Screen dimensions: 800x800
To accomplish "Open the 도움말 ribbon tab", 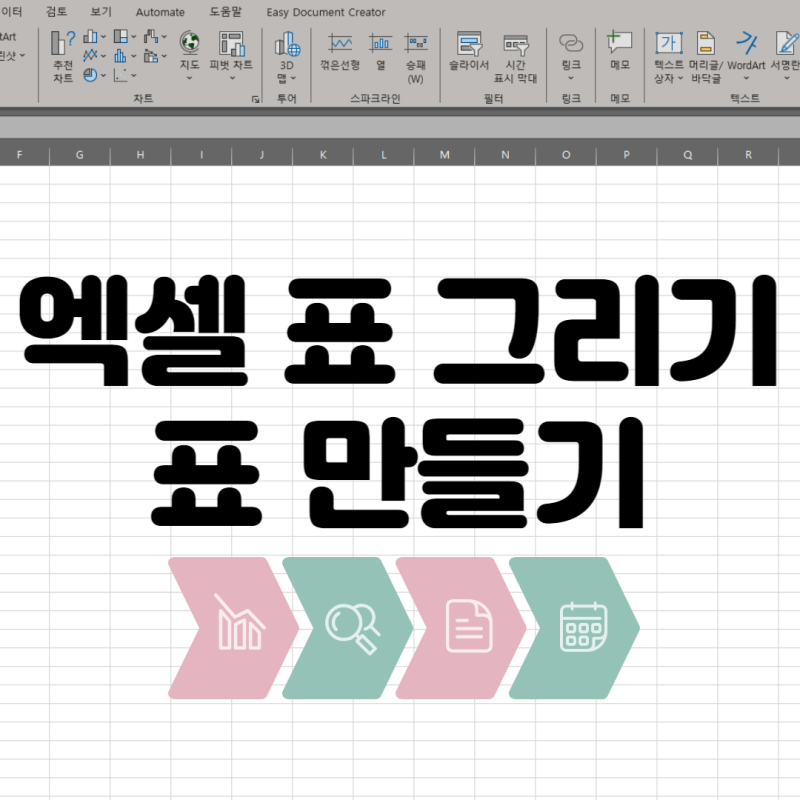I will tap(226, 11).
